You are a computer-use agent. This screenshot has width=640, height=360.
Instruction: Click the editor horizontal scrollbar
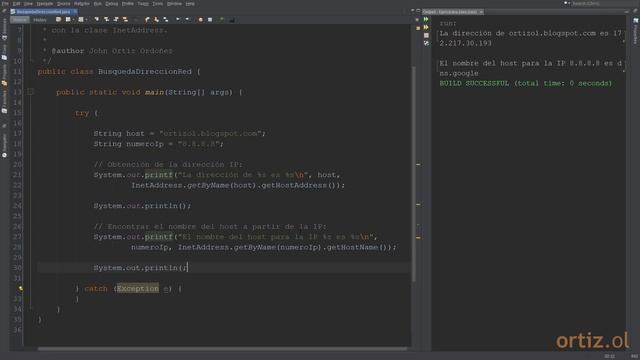click(222, 349)
